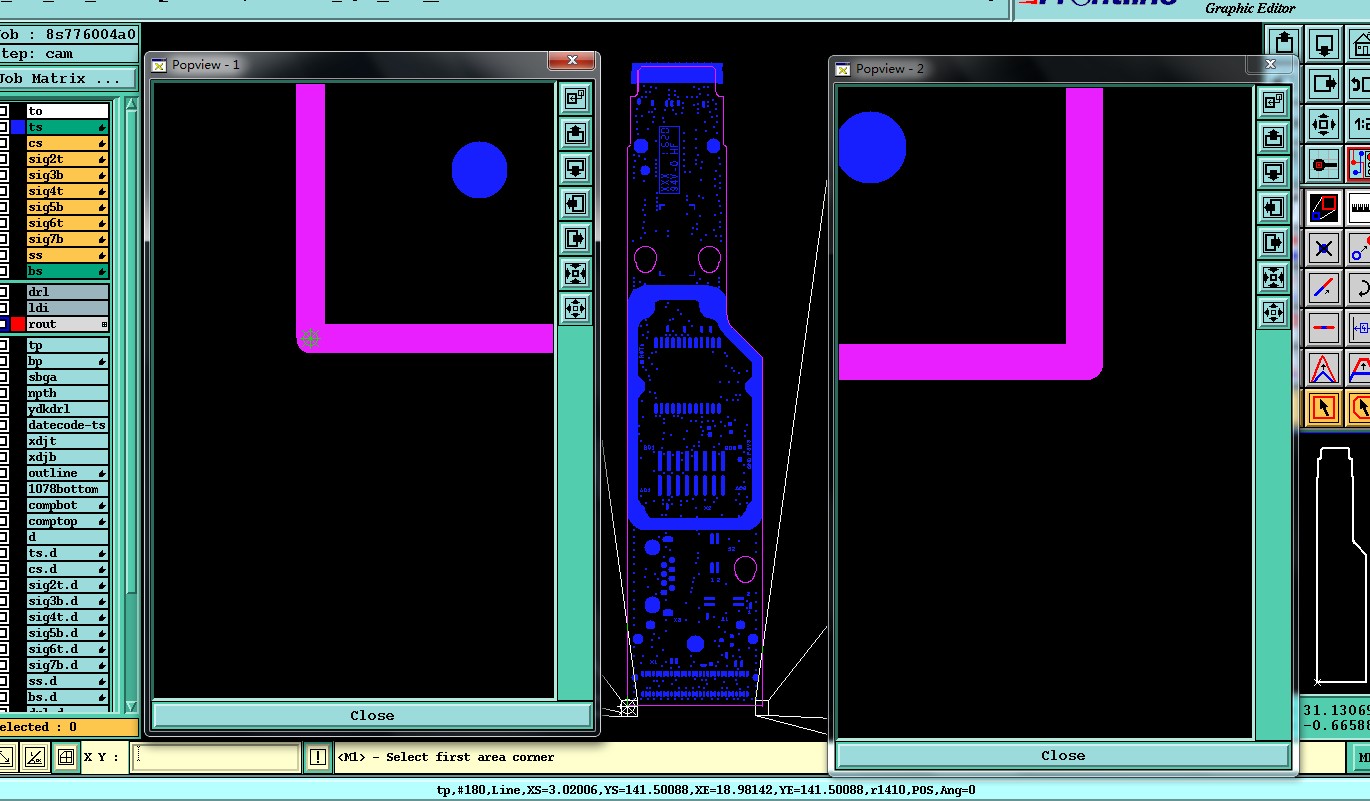Viewport: 1370px width, 801px height.
Task: Click the red color swatch of rout layer
Action: pyautogui.click(x=17, y=324)
